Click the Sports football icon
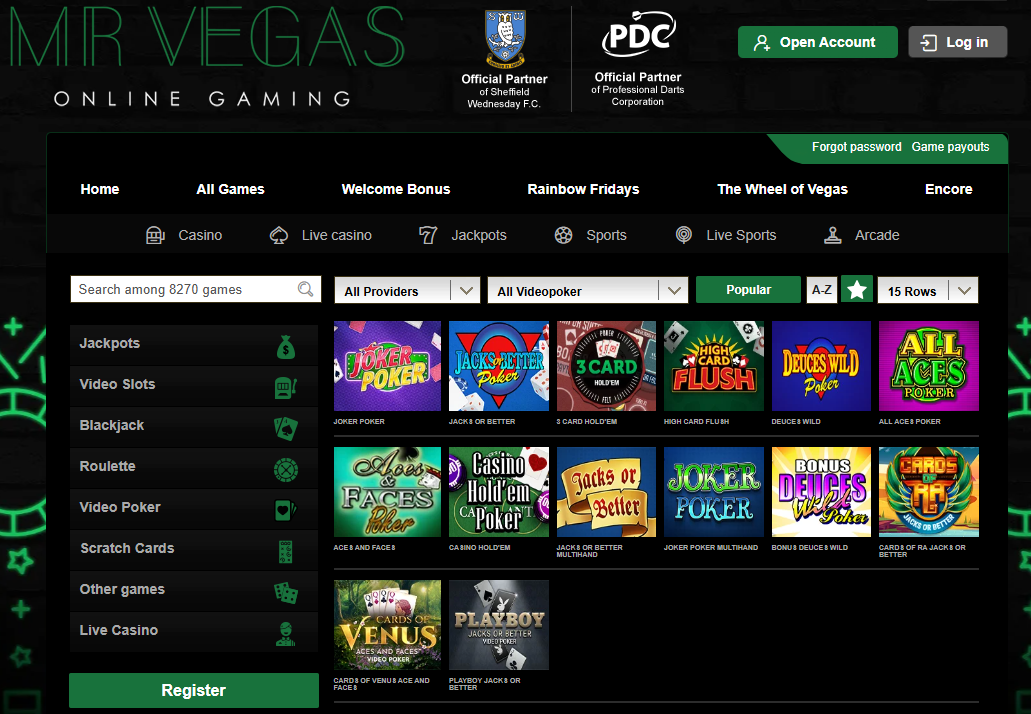Screen dimensions: 1031x714 563,235
